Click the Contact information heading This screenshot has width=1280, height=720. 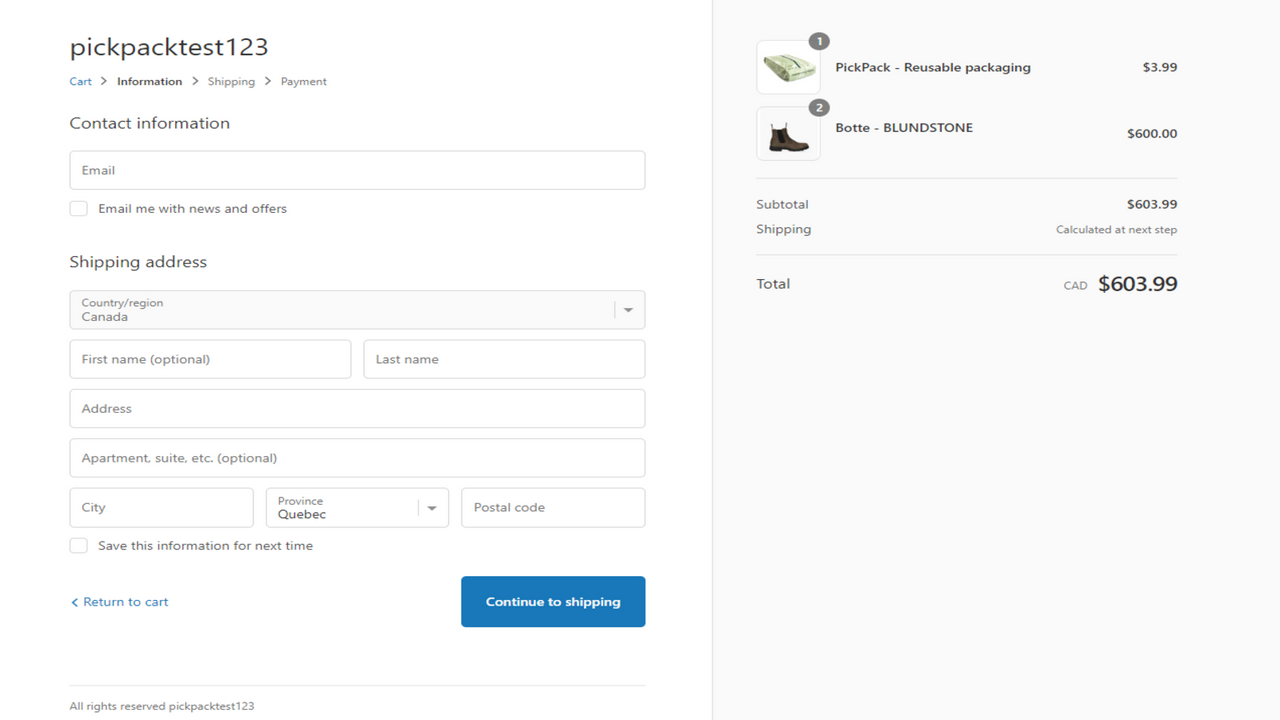[149, 123]
